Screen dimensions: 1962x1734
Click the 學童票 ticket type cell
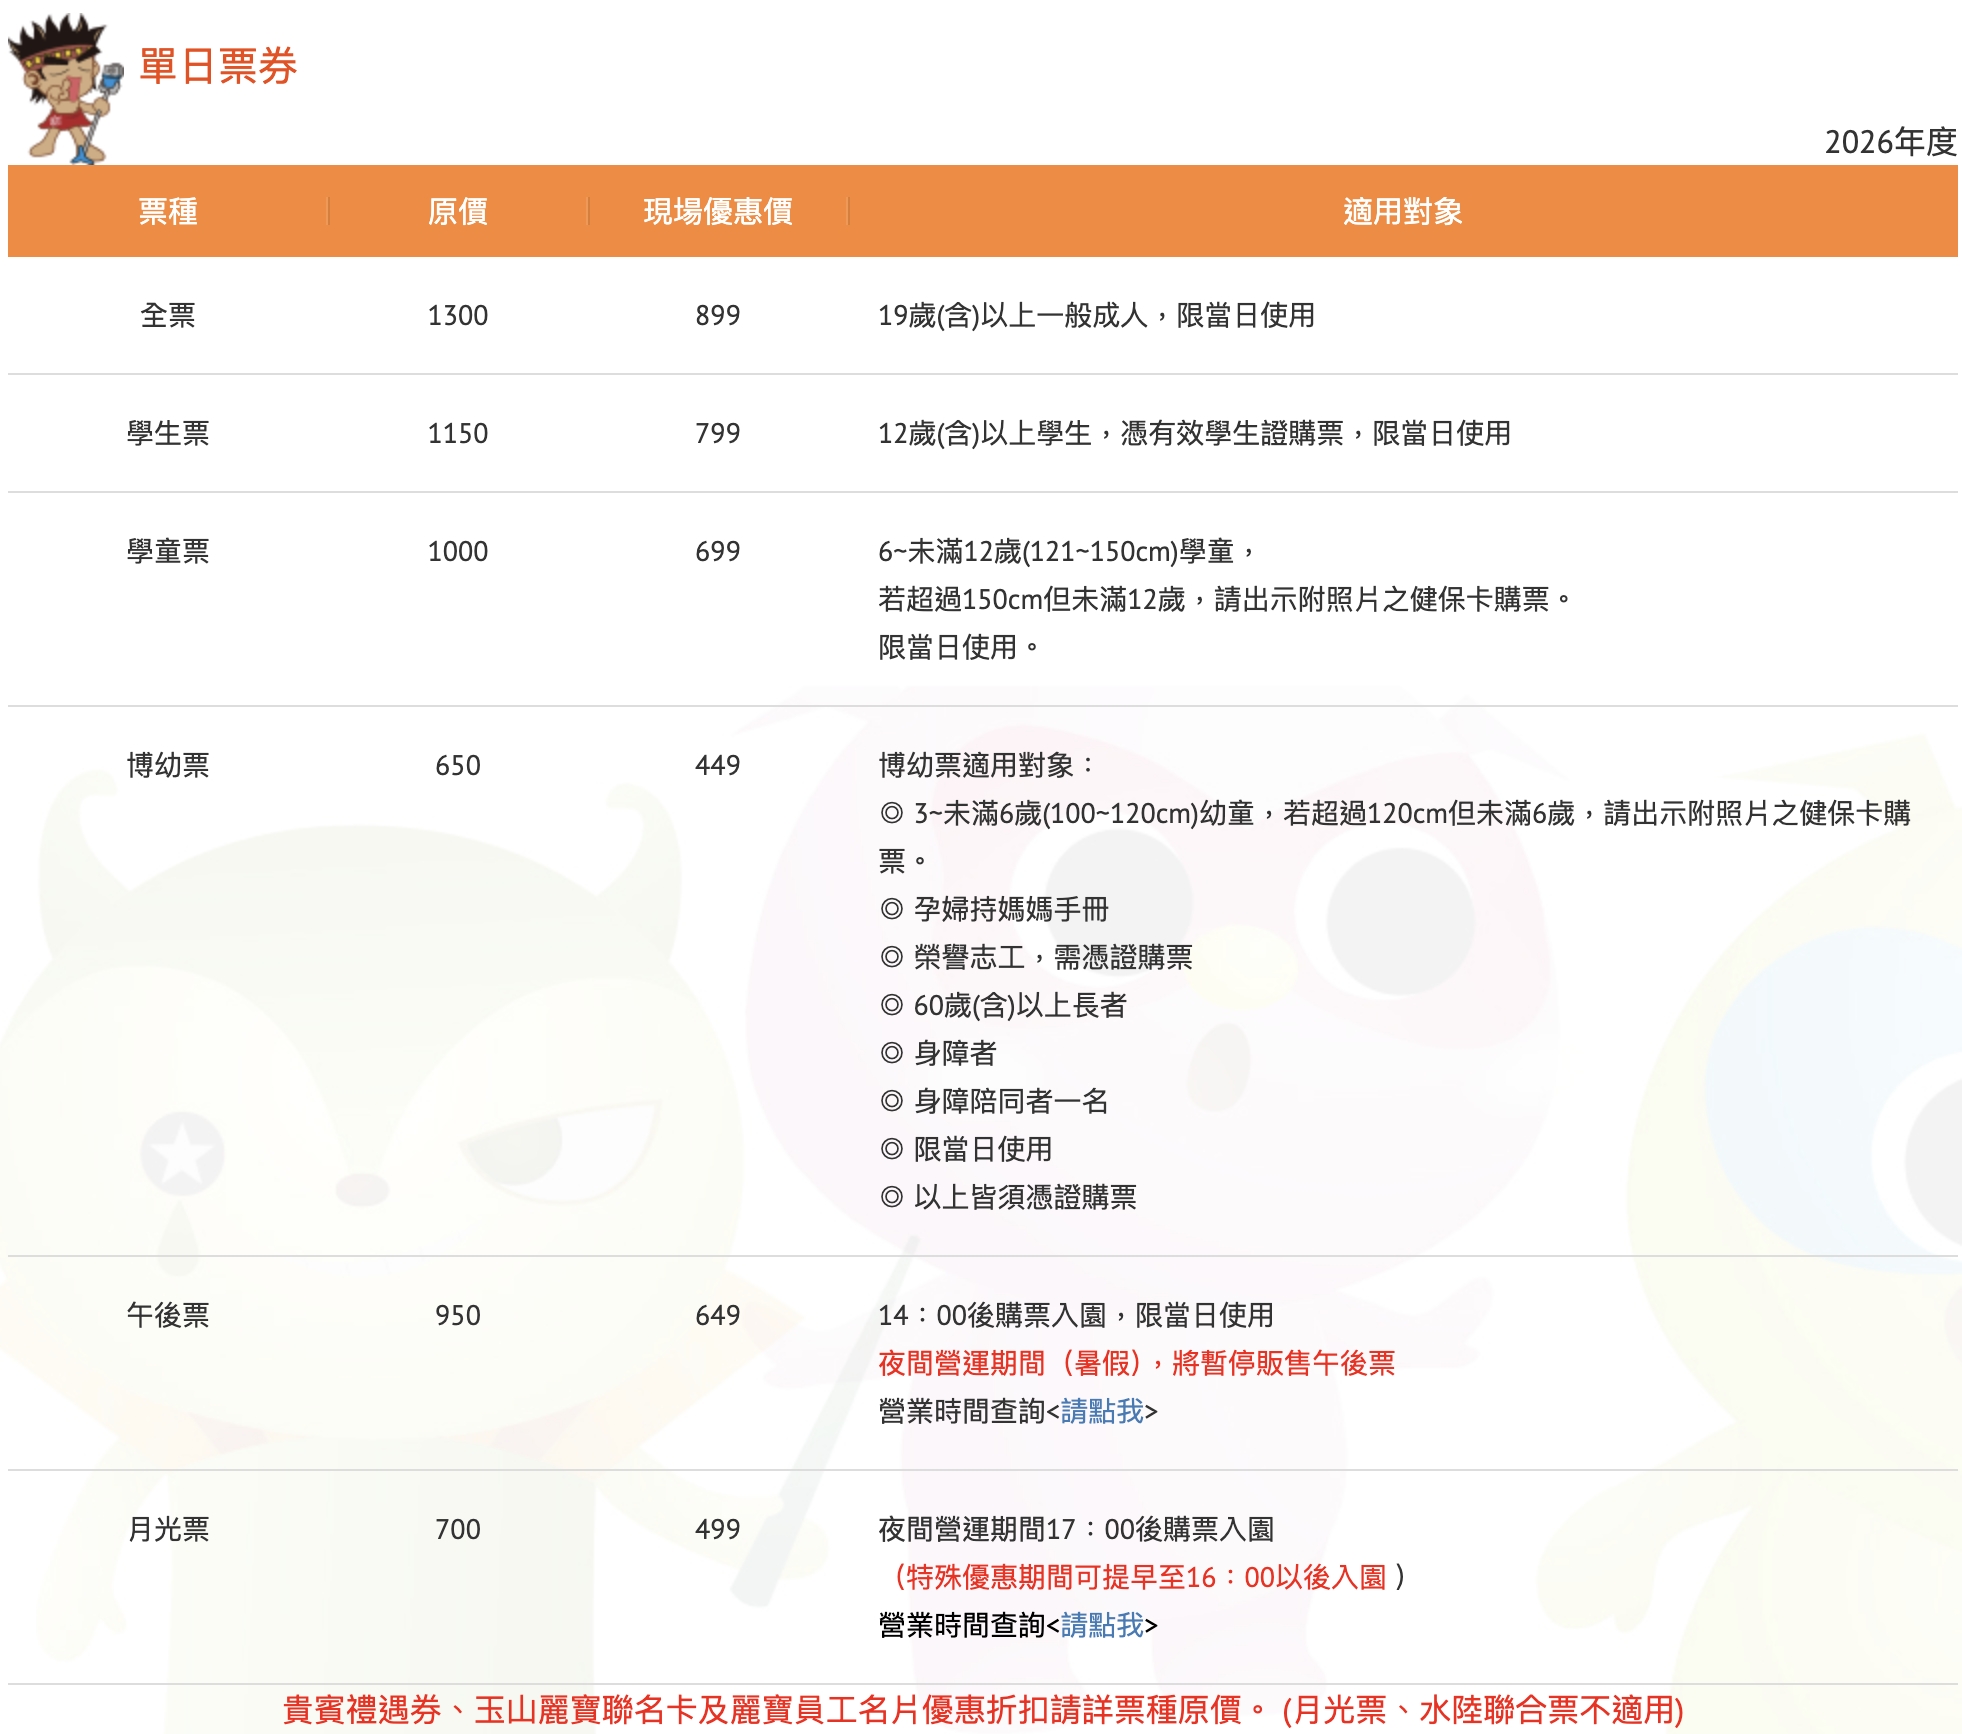pos(168,551)
